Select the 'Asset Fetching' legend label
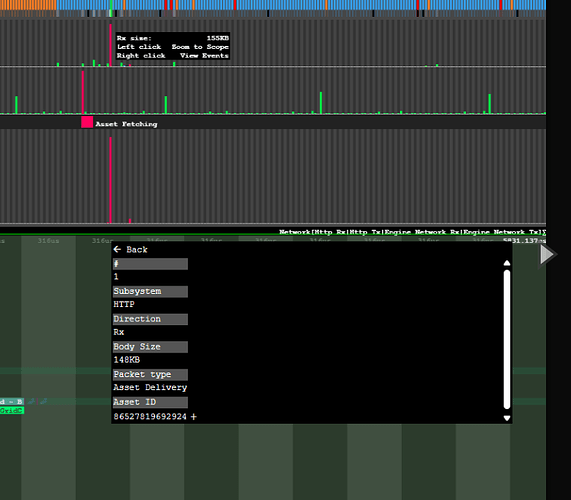 tap(126, 124)
